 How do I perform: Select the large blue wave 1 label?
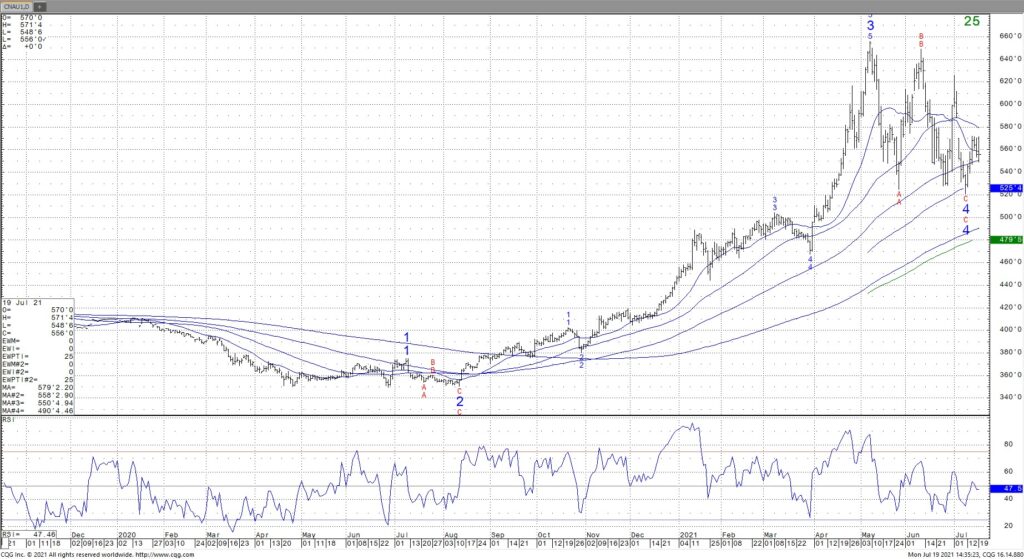[407, 337]
